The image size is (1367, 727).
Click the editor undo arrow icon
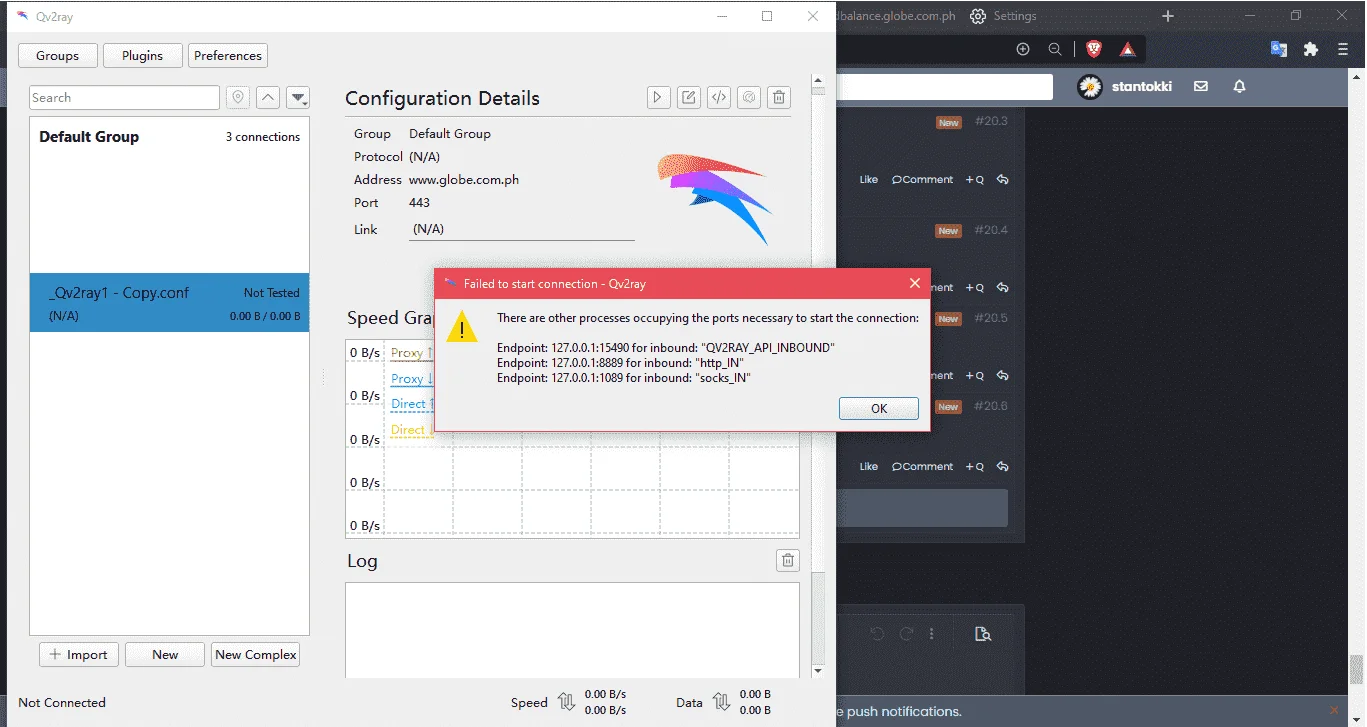point(877,634)
